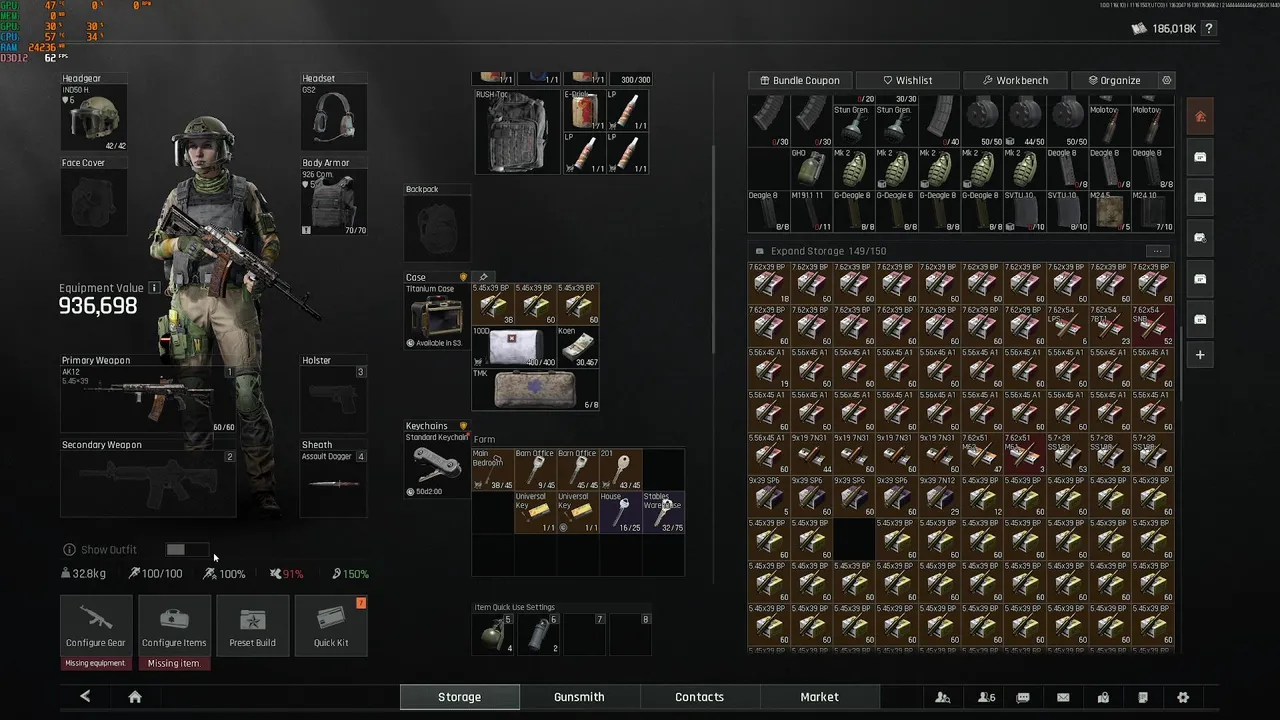1280x720 pixels.
Task: Click the empty Backpack slot
Action: tap(437, 228)
